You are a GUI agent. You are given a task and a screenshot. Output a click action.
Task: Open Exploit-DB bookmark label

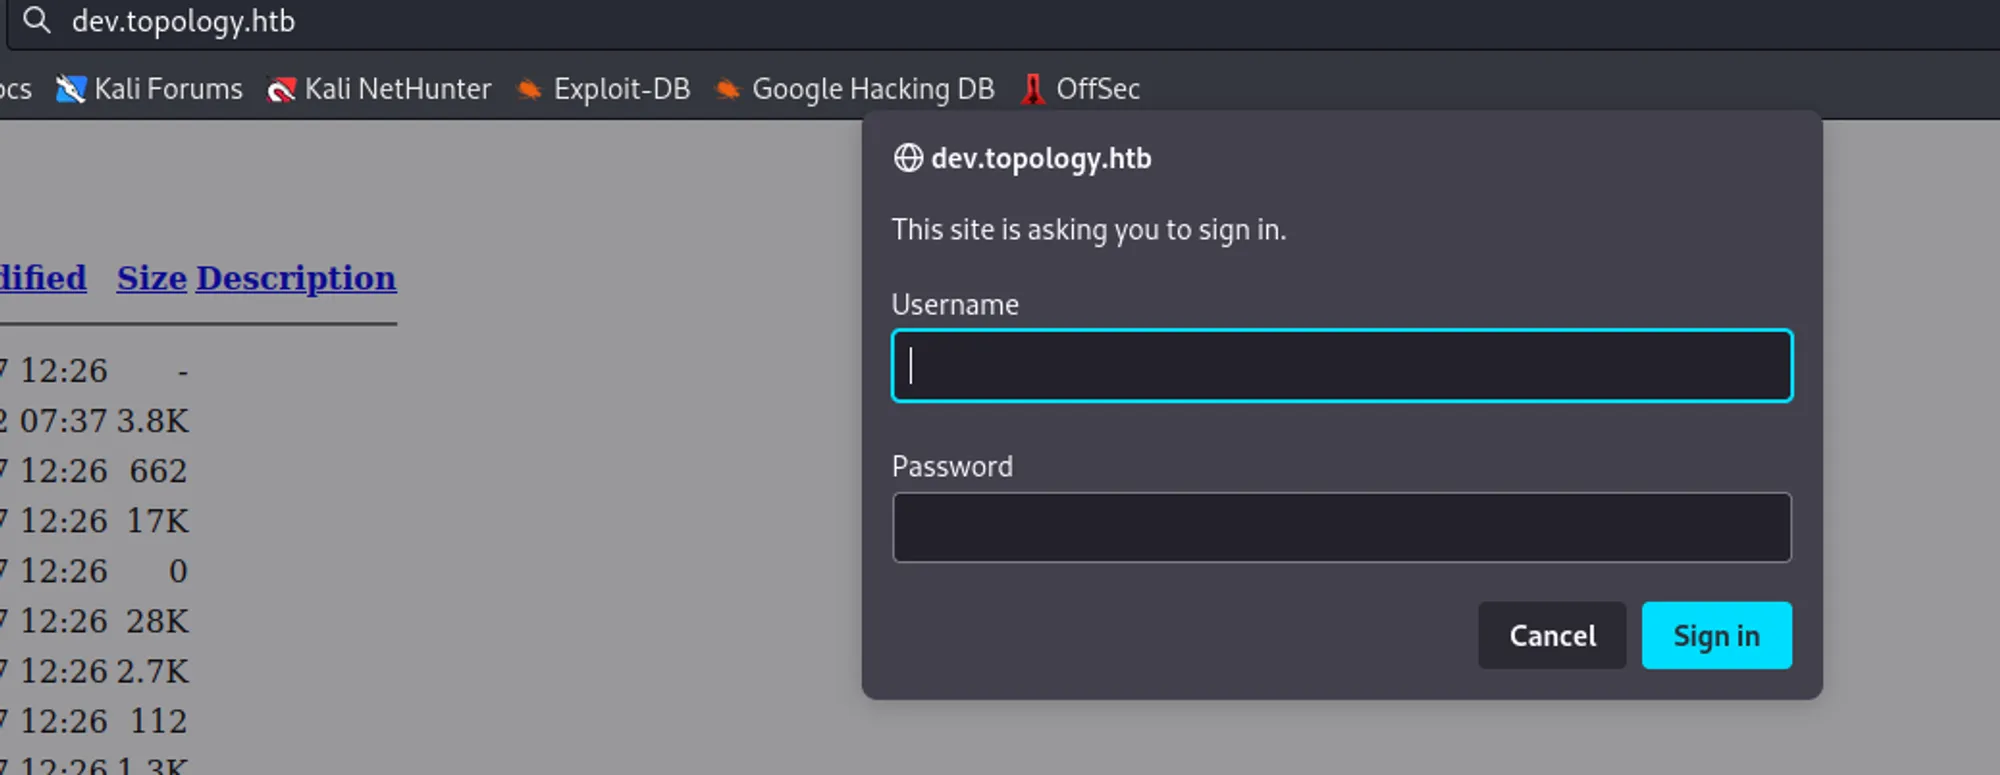pyautogui.click(x=622, y=89)
